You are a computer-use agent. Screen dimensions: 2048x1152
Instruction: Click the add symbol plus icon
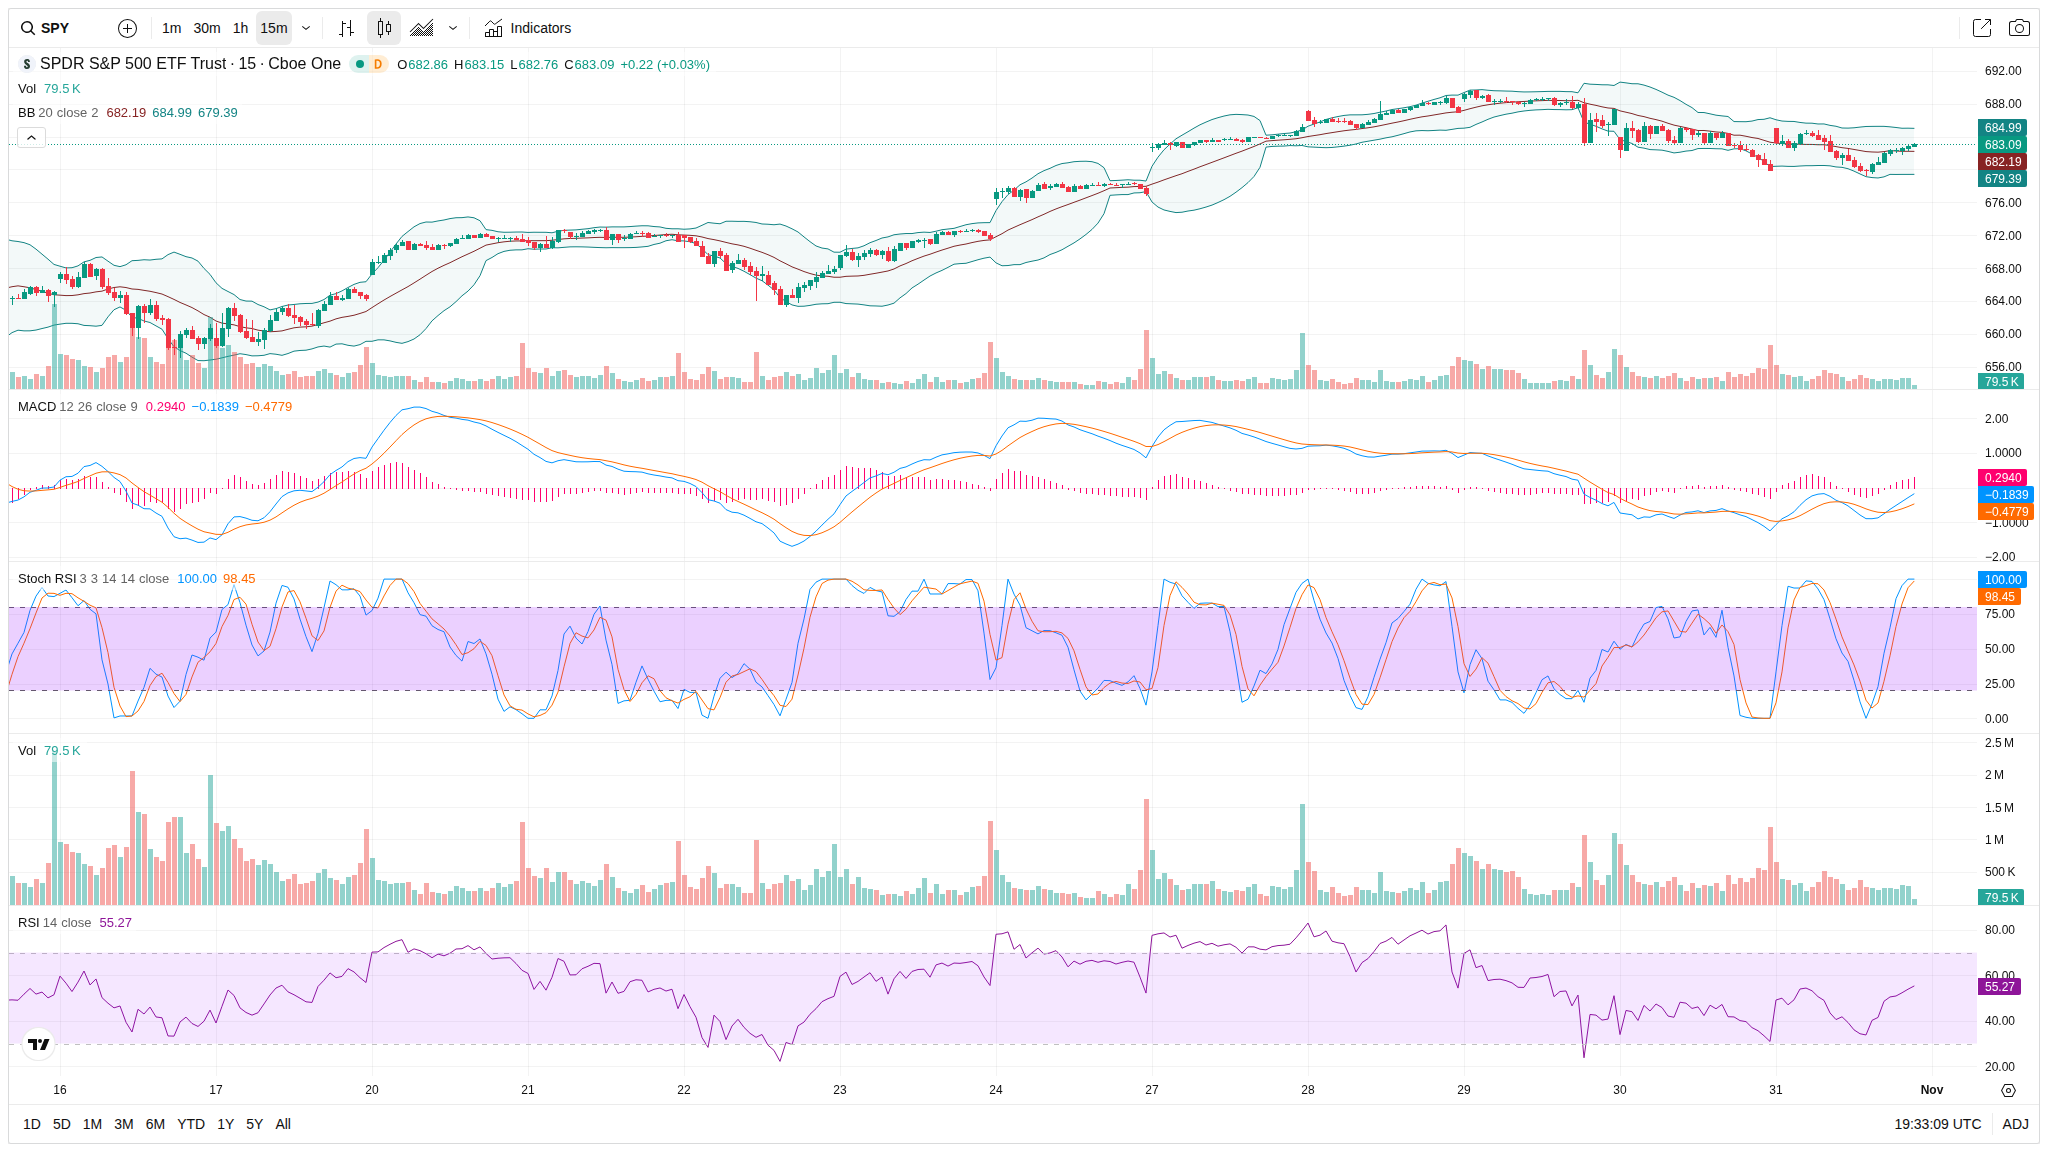[x=127, y=28]
